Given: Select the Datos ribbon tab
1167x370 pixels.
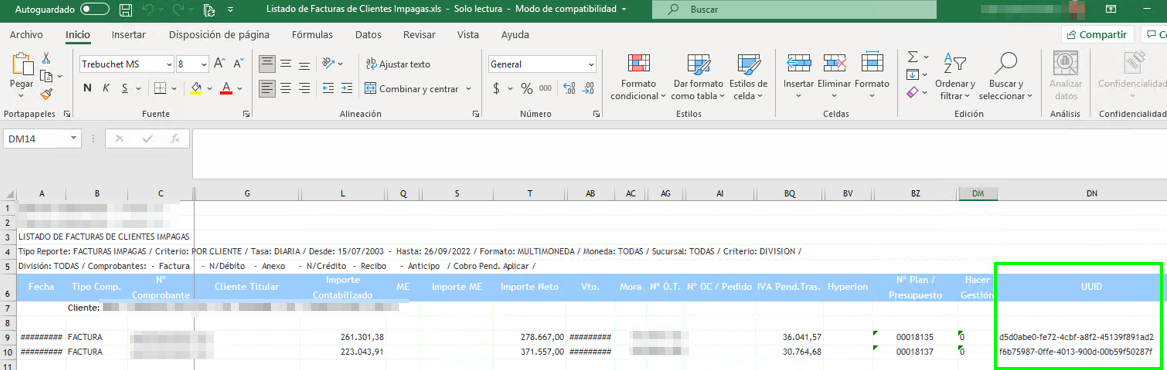Looking at the screenshot, I should click(x=368, y=35).
